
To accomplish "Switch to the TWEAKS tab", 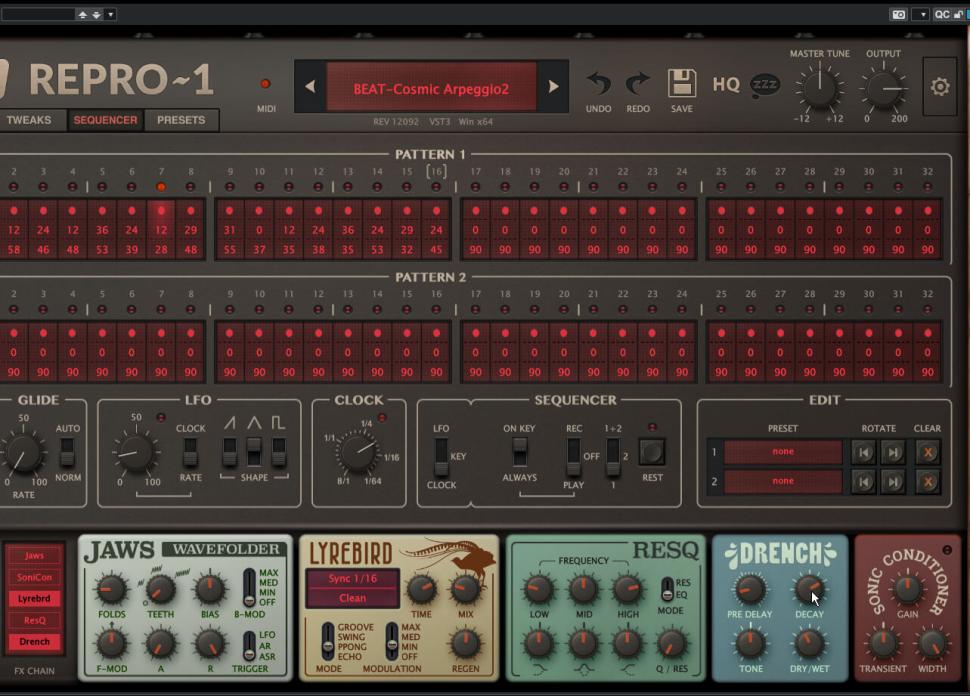I will [31, 120].
